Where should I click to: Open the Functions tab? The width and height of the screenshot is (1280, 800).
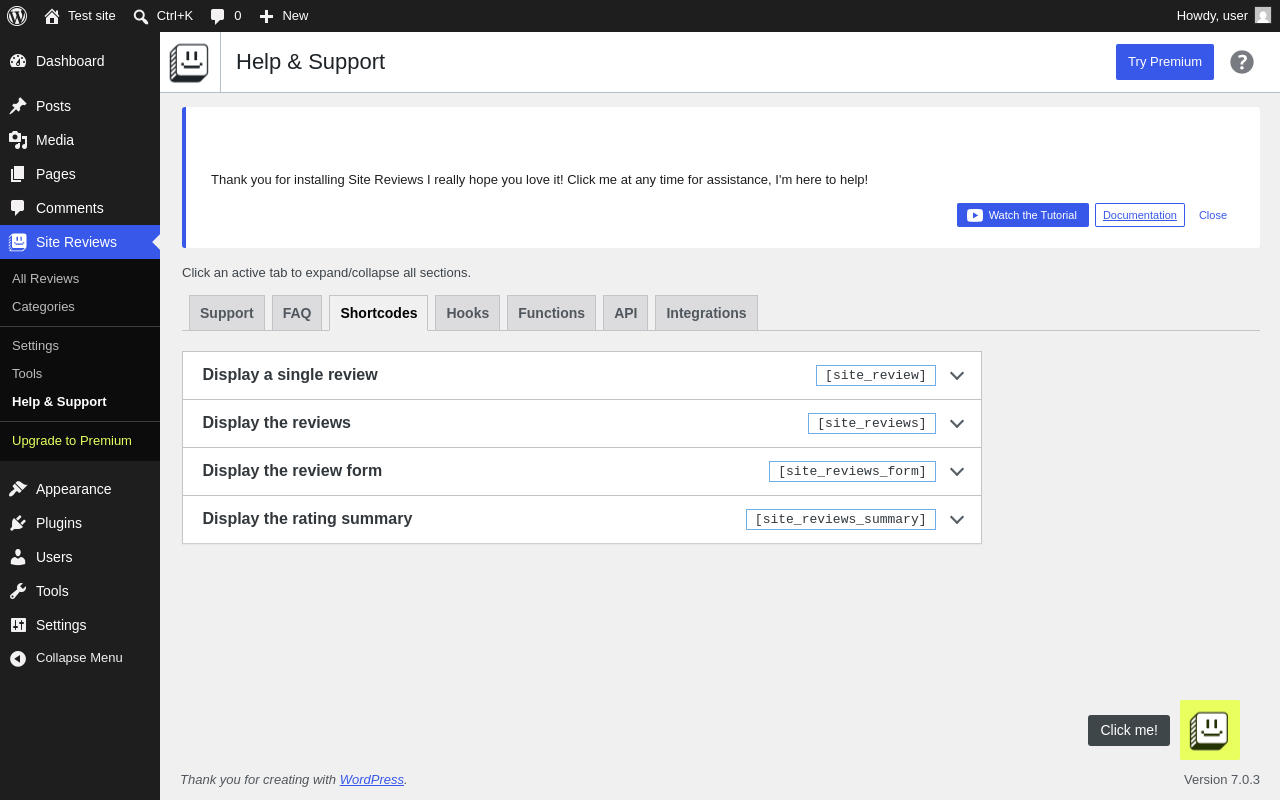point(551,313)
